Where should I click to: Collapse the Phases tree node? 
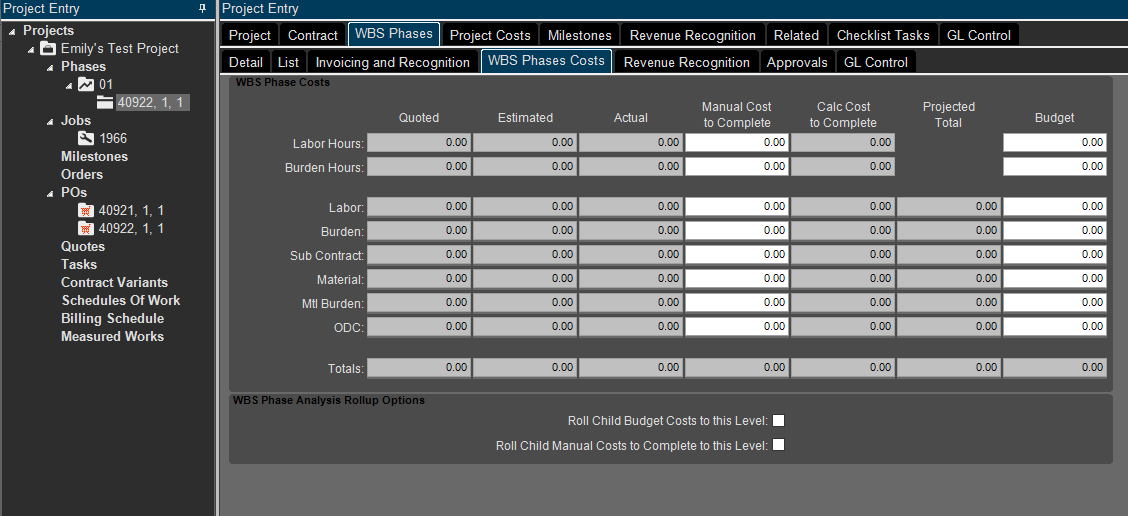[x=50, y=67]
